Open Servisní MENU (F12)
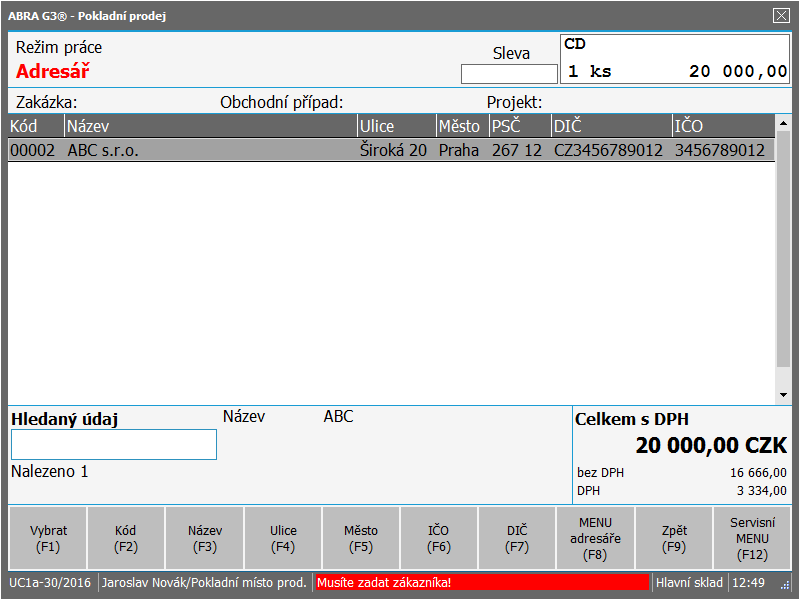800x600 pixels. (752, 539)
